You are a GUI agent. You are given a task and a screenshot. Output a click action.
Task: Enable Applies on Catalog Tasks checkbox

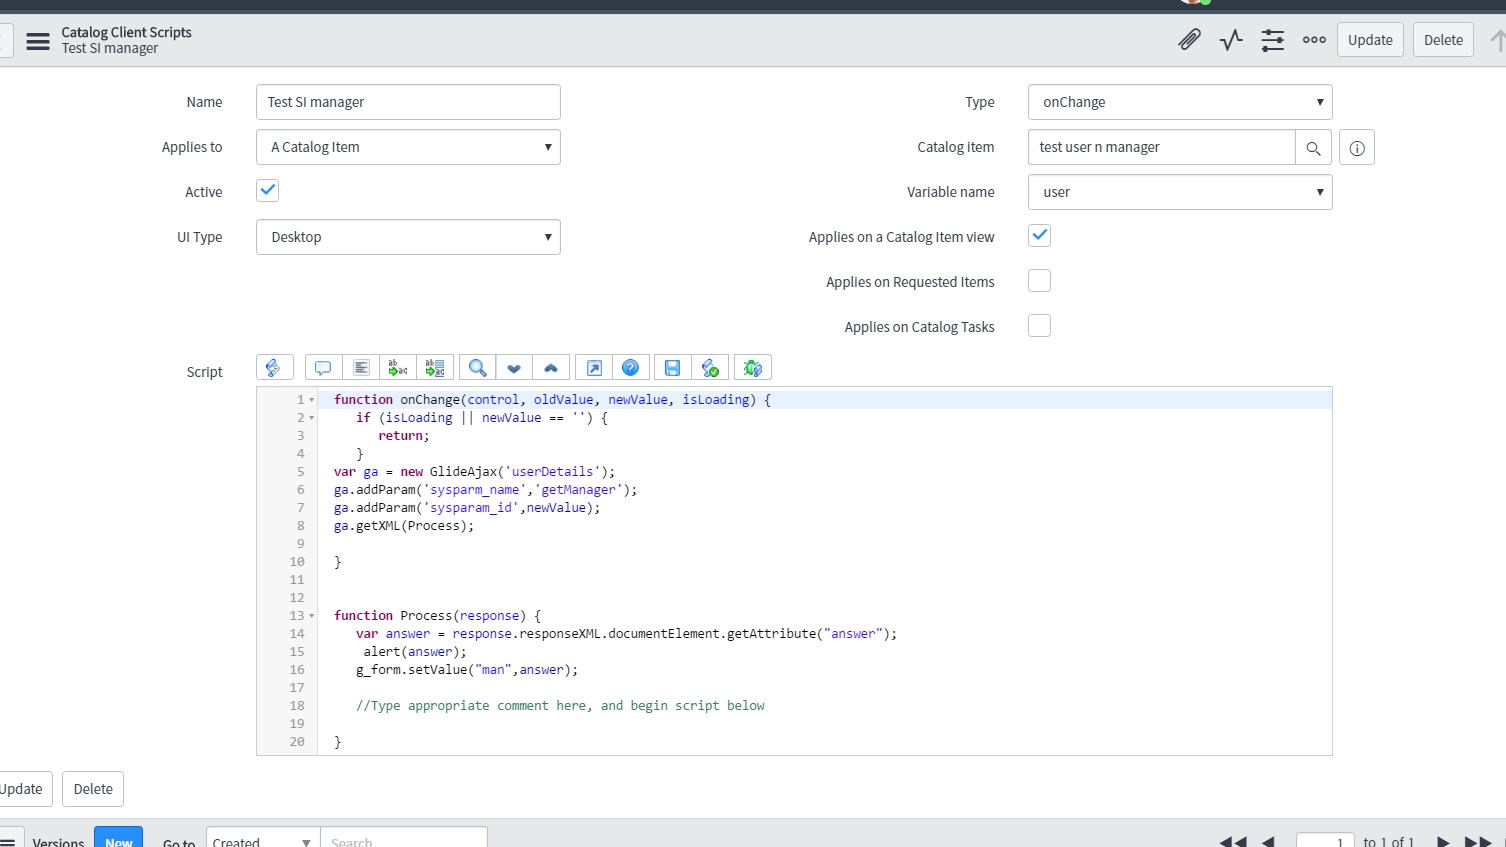click(x=1039, y=325)
